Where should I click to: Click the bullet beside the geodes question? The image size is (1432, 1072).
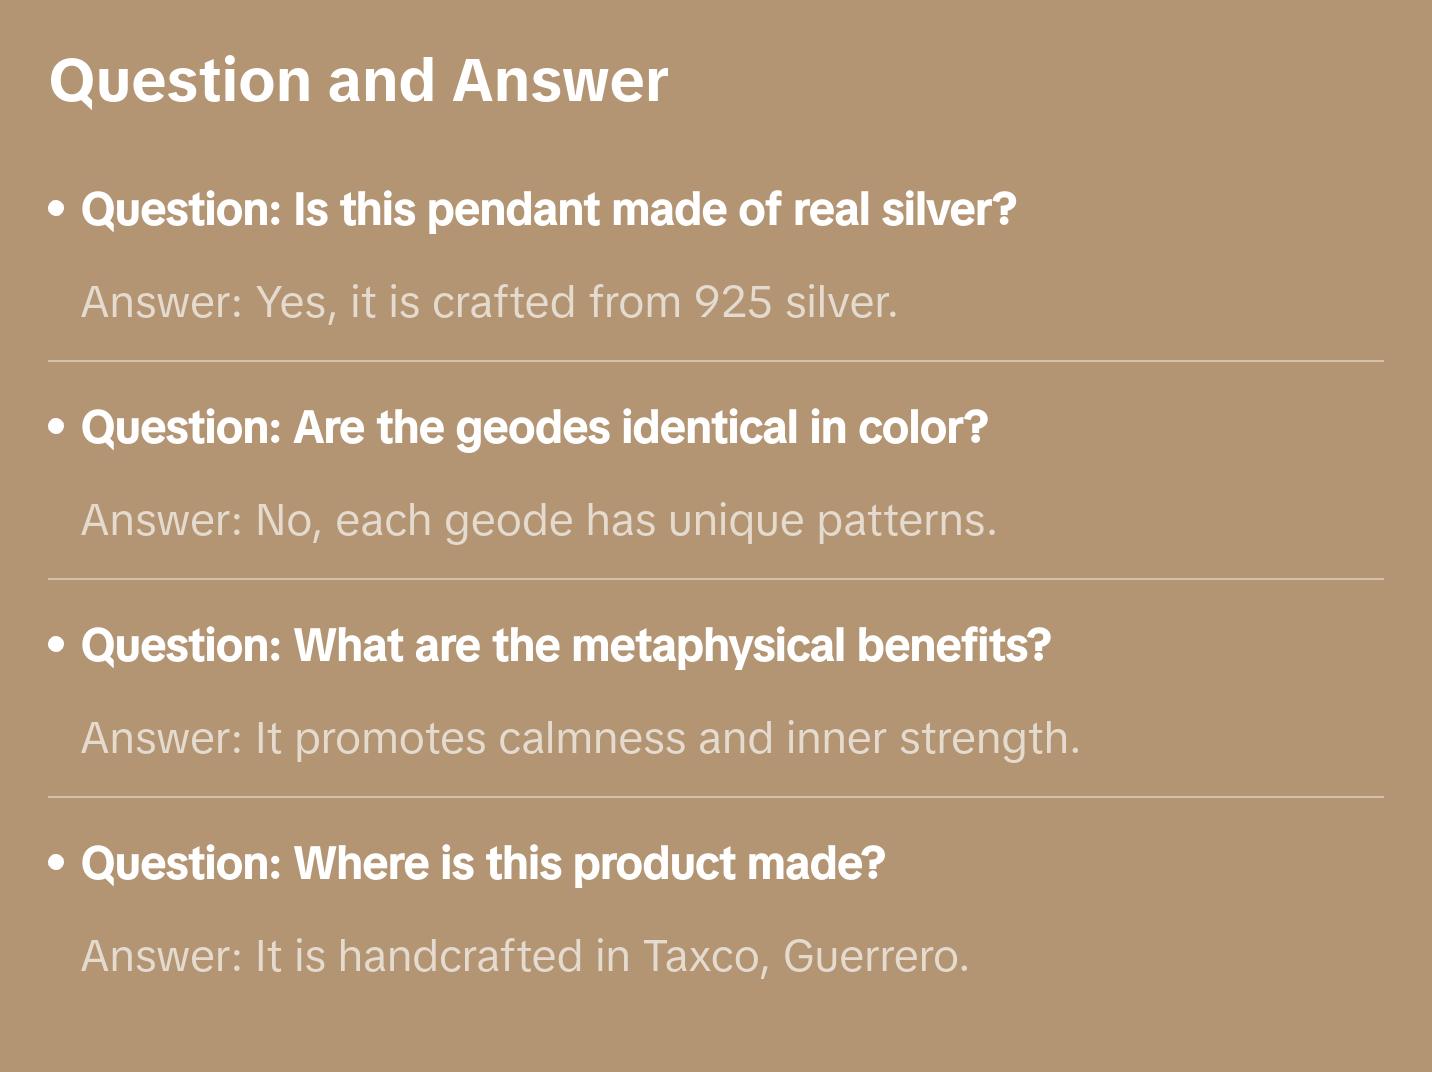57,427
